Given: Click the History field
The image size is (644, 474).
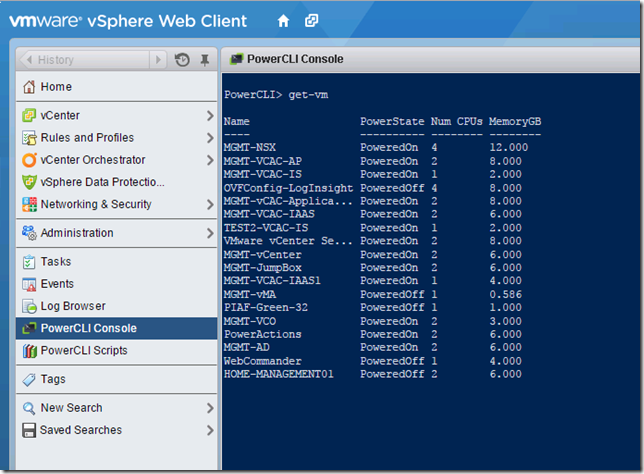Looking at the screenshot, I should pos(93,60).
